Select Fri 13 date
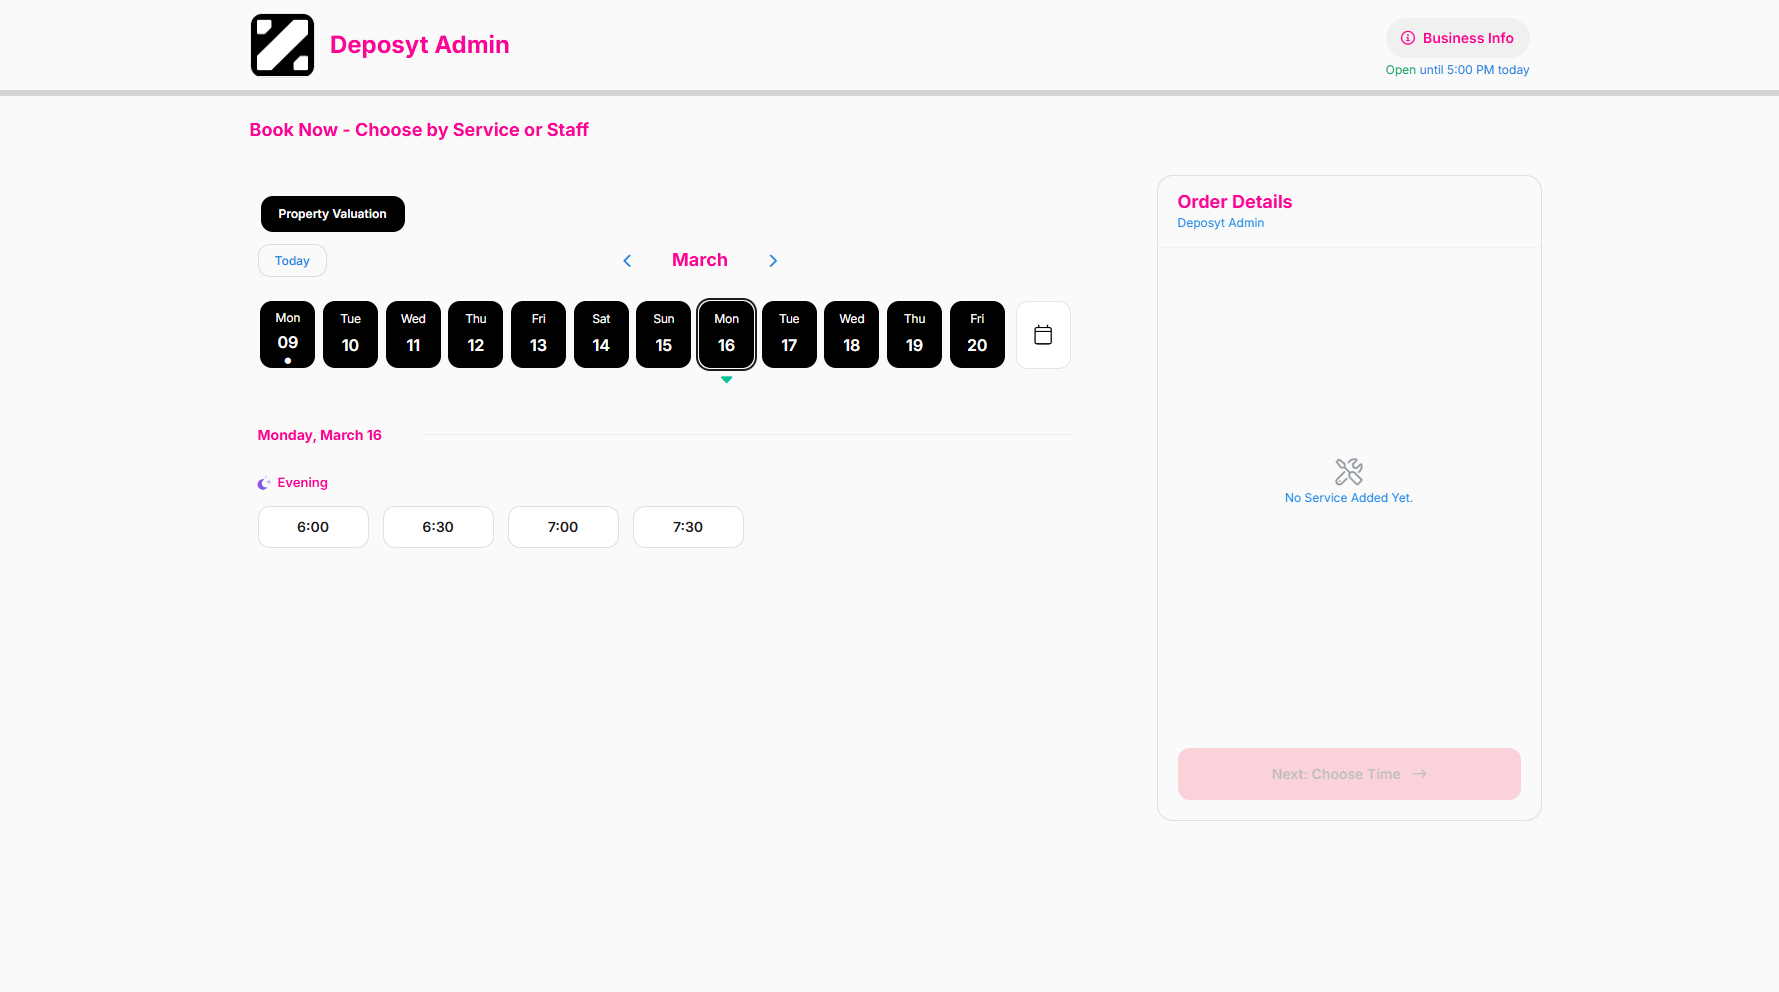 point(538,335)
